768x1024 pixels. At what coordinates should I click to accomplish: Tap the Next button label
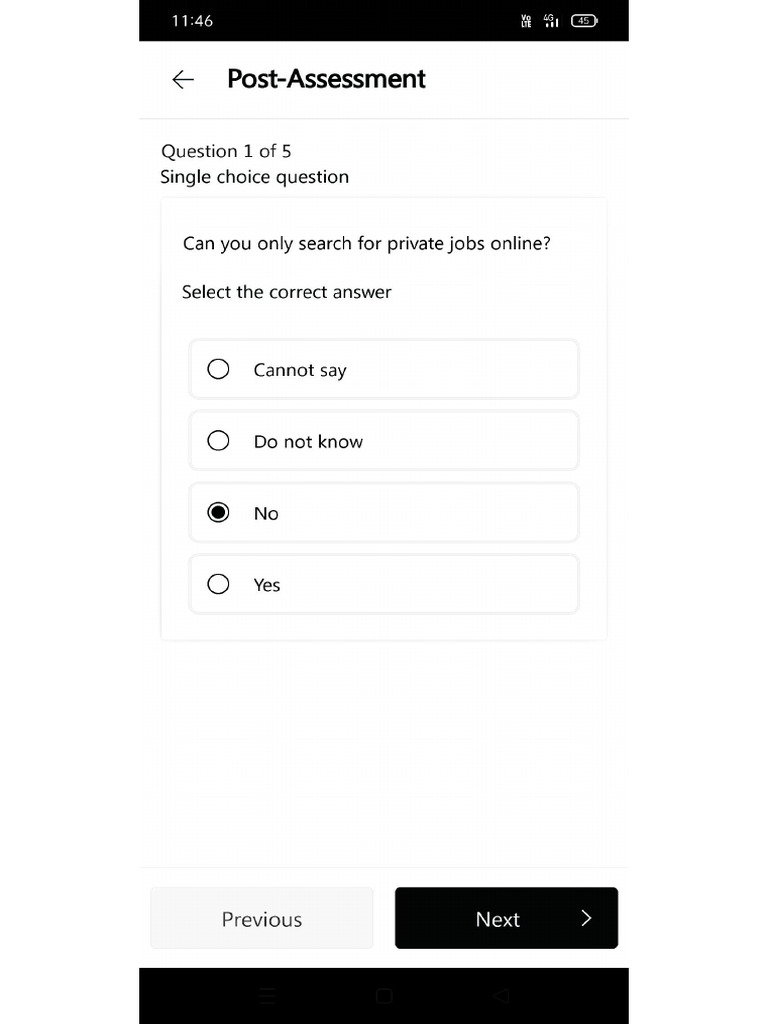coord(497,919)
